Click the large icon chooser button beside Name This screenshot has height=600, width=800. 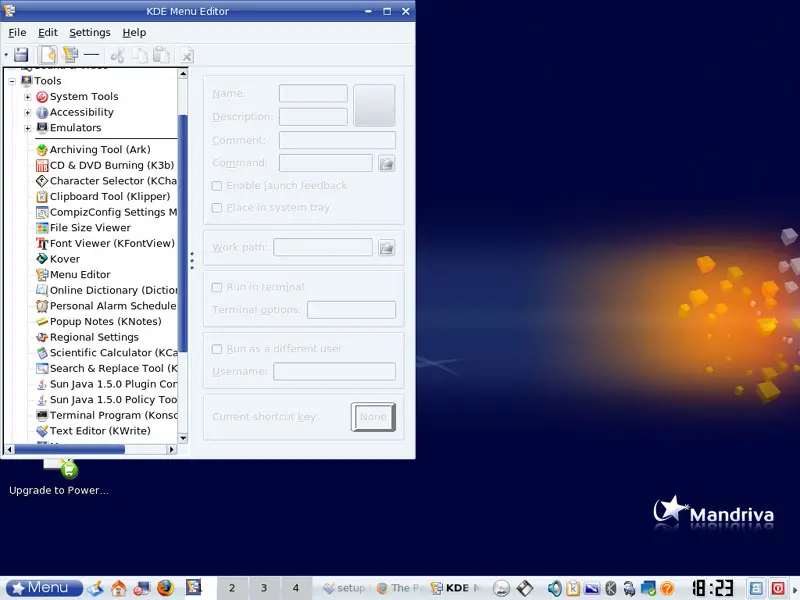point(374,105)
